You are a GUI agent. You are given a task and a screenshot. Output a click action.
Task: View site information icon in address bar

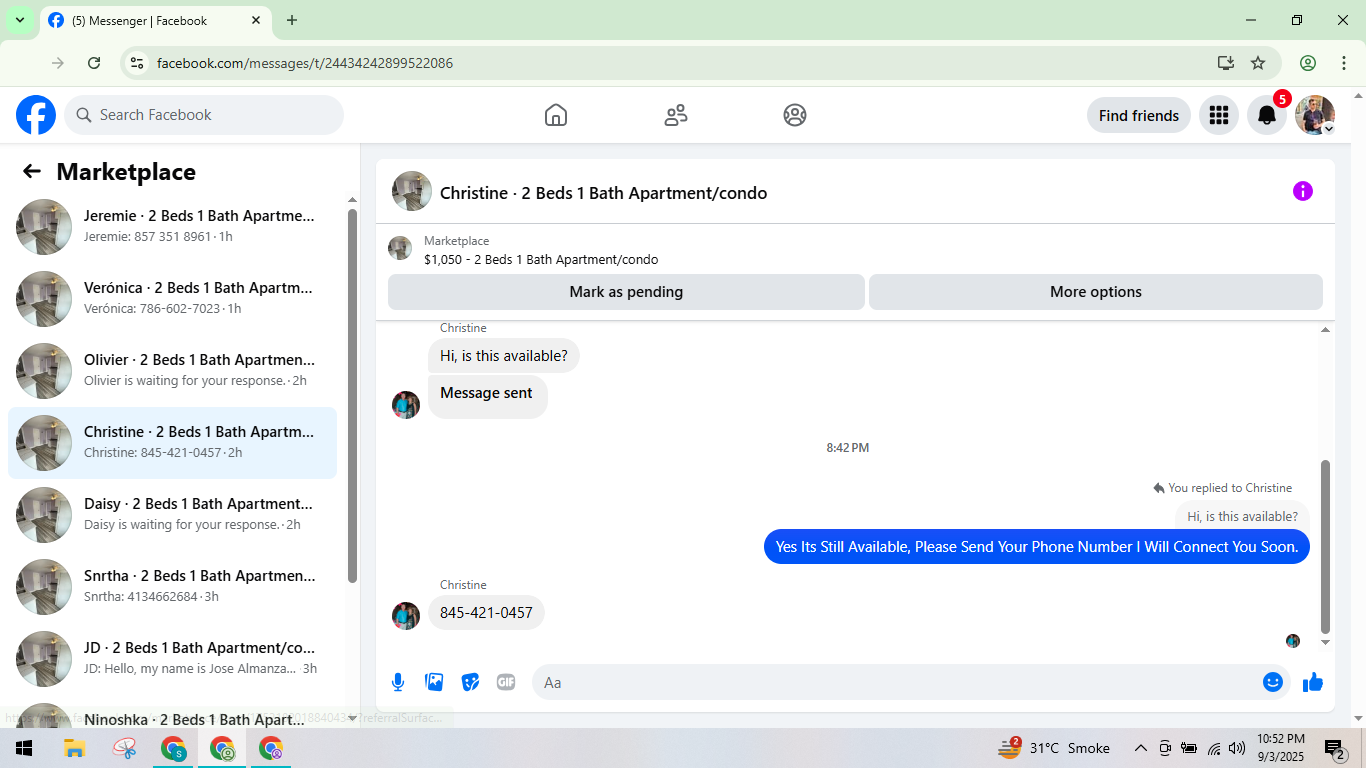(138, 63)
